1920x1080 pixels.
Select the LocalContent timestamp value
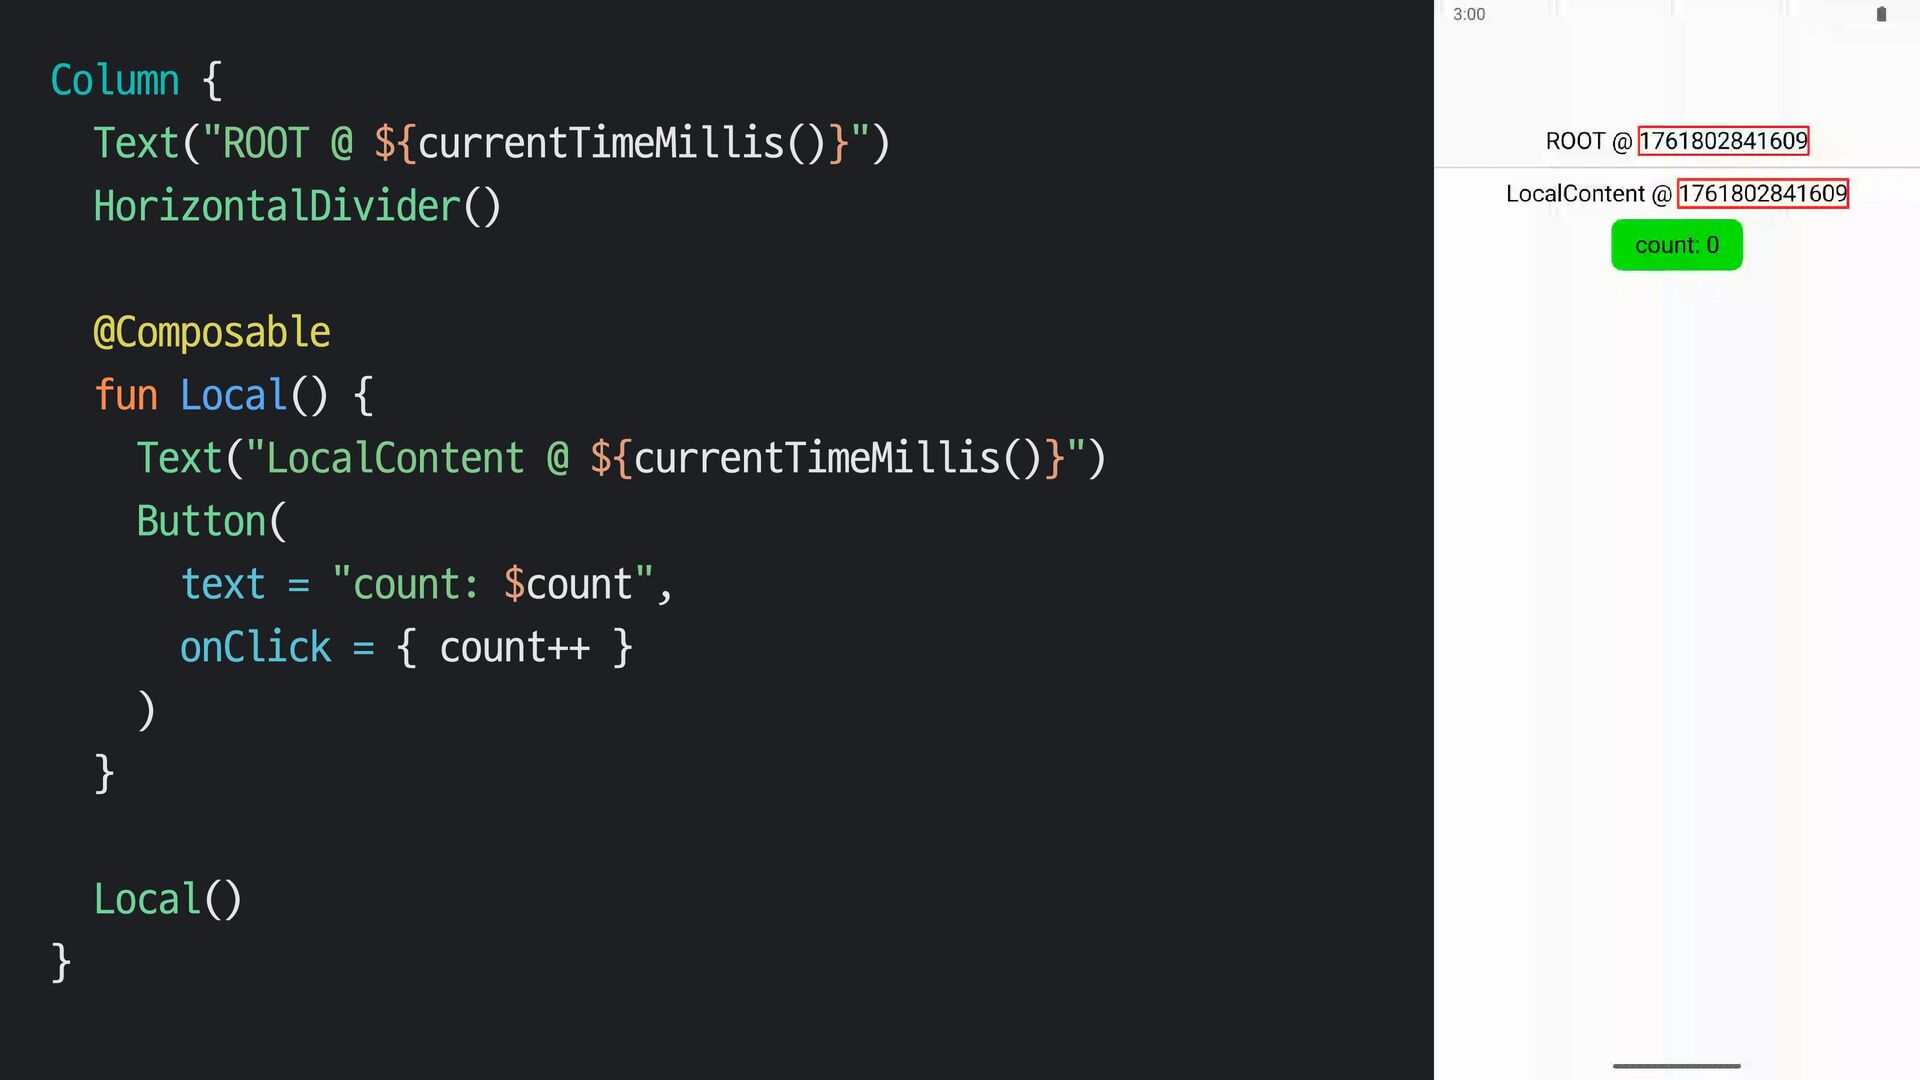click(x=1762, y=193)
